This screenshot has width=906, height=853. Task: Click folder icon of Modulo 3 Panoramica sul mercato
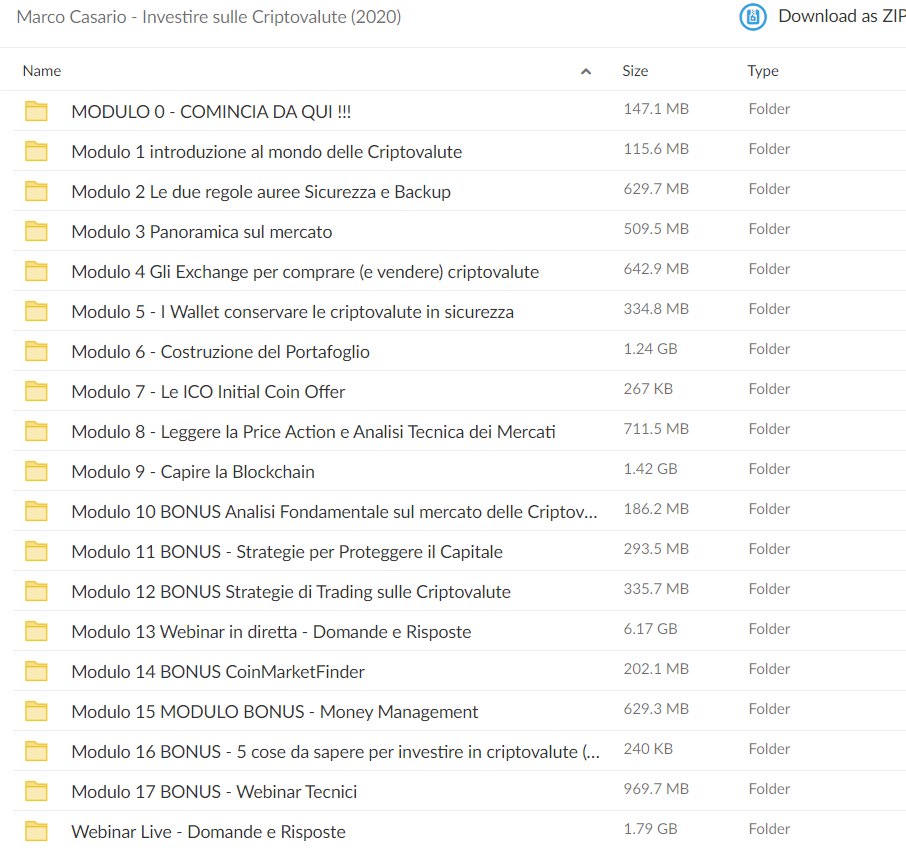(x=36, y=231)
